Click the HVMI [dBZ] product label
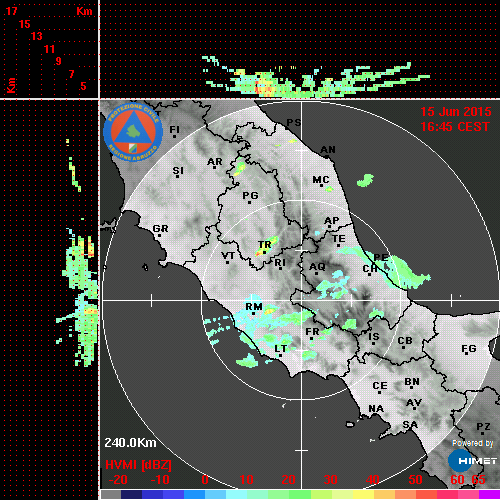The image size is (500, 500). [138, 465]
